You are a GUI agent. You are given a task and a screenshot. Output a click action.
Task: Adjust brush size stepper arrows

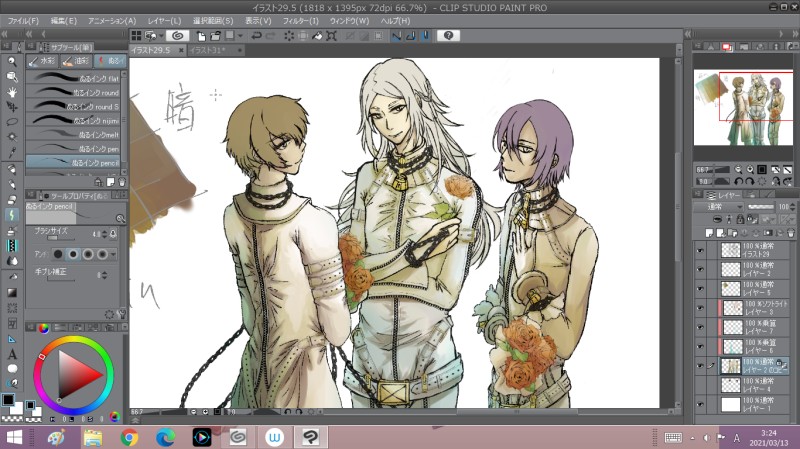point(105,234)
